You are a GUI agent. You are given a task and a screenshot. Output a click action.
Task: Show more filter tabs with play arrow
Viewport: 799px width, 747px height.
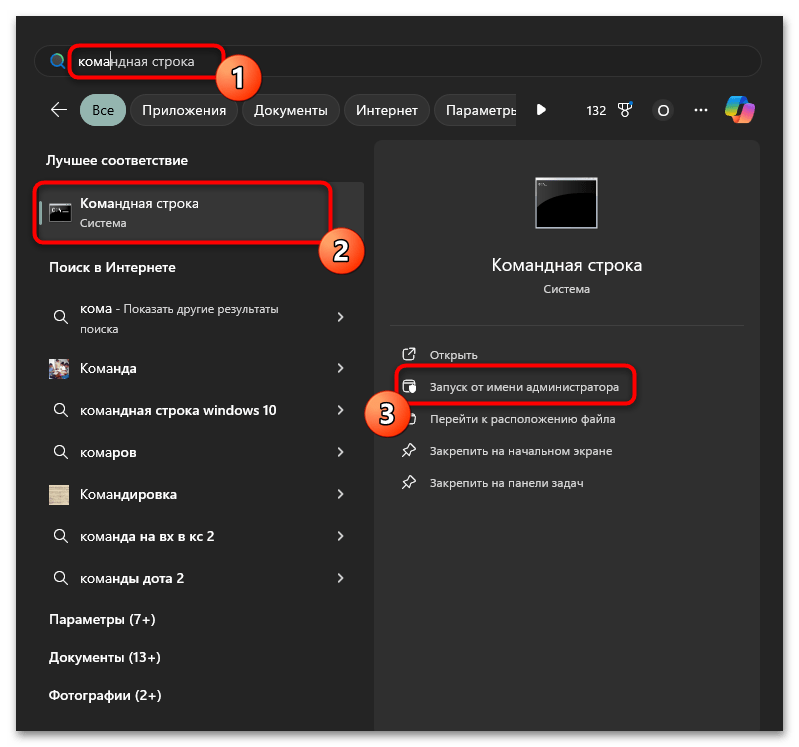541,110
